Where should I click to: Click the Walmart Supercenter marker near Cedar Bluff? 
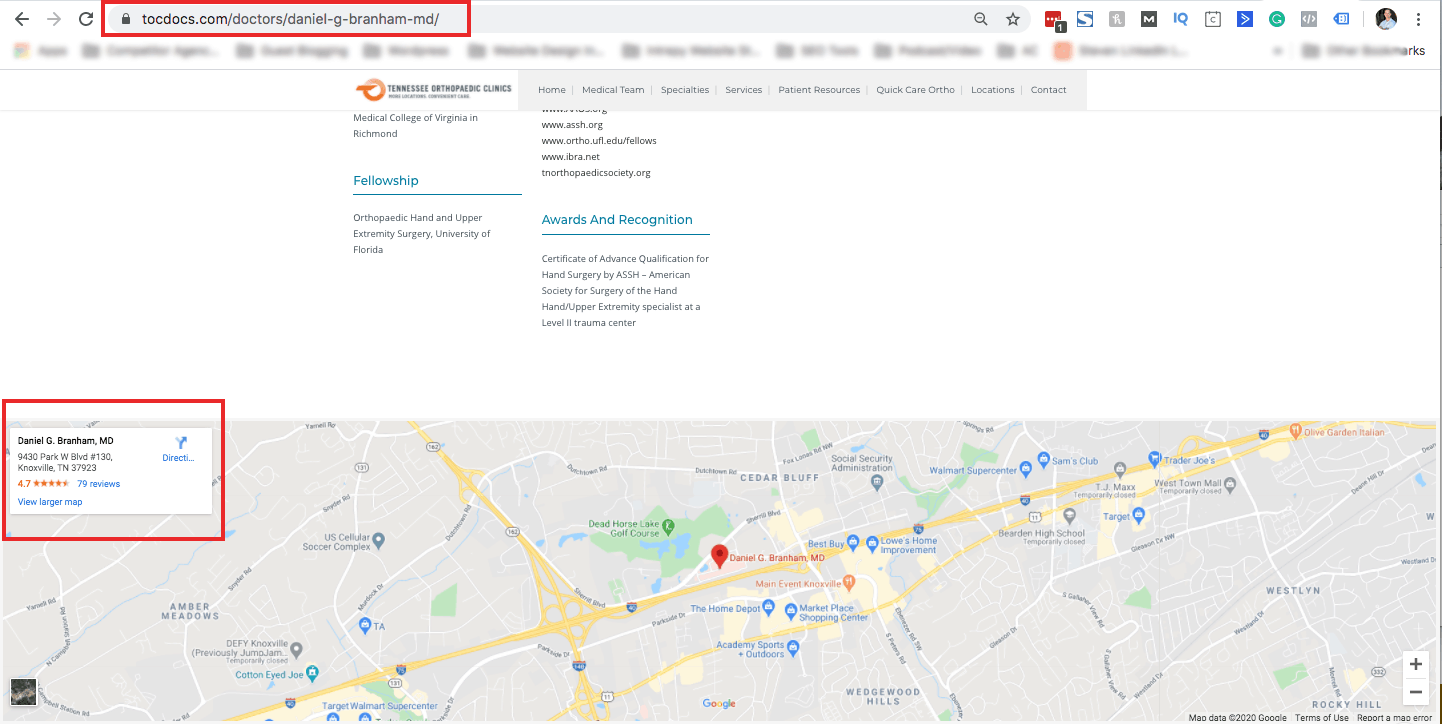(x=1026, y=469)
